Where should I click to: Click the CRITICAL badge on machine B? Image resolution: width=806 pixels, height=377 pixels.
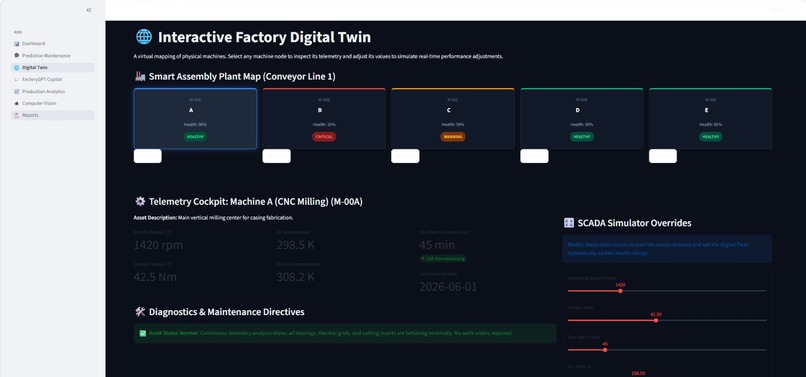click(x=324, y=137)
